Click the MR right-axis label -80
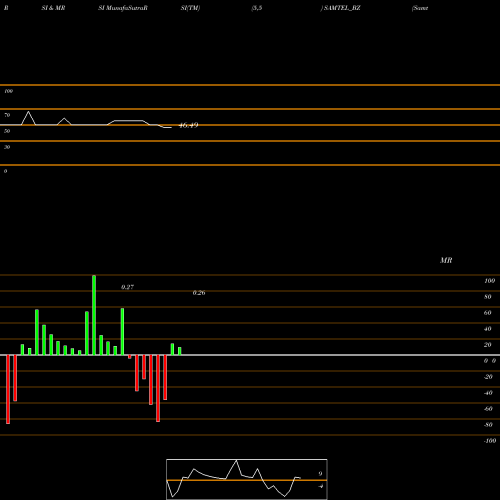Viewport: 500px width, 500px height. pos(488,425)
